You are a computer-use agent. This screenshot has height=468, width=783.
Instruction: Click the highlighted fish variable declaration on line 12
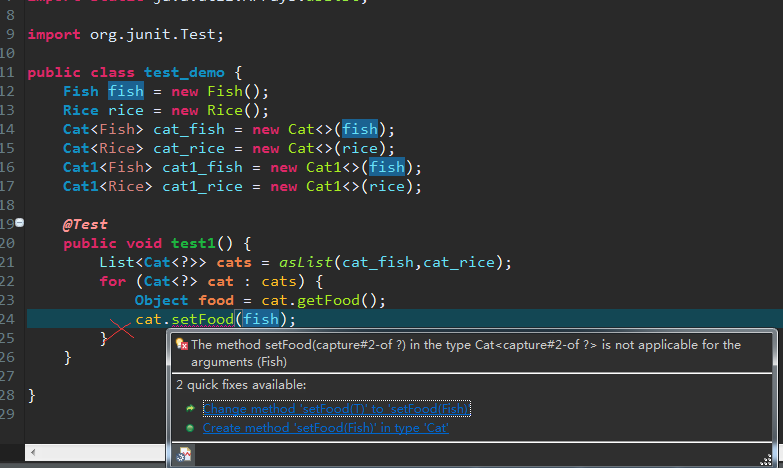click(126, 91)
